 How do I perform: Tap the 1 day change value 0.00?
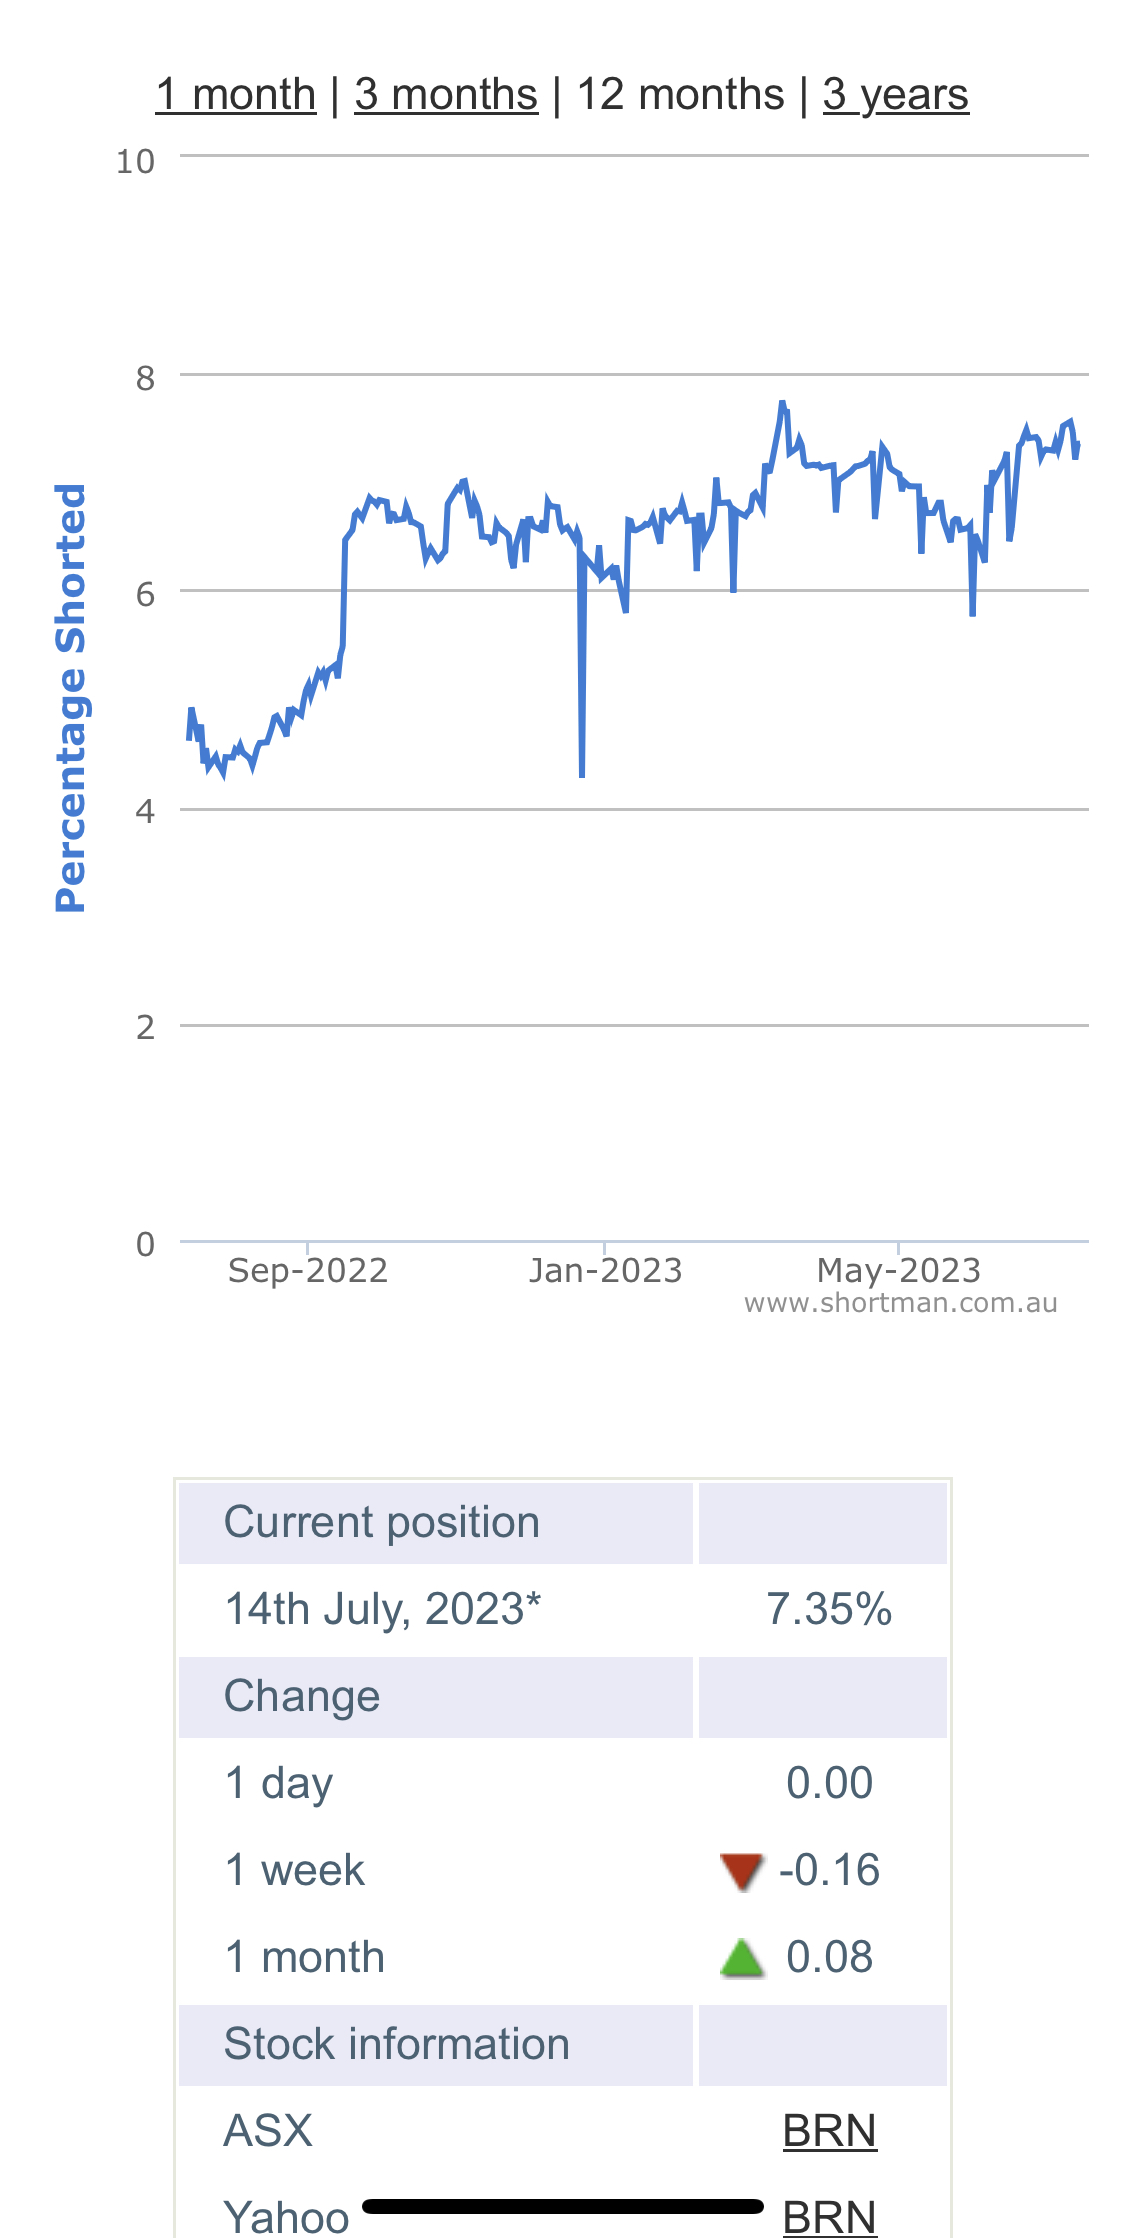pos(829,1784)
